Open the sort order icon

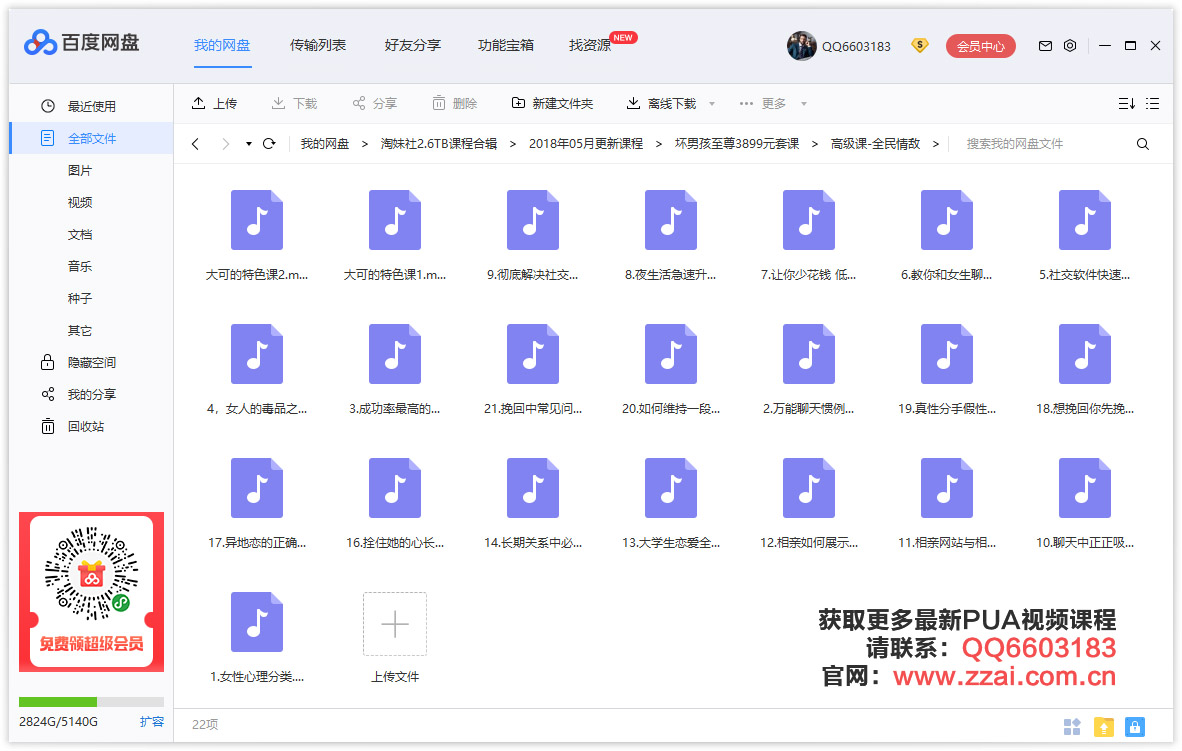(1126, 103)
